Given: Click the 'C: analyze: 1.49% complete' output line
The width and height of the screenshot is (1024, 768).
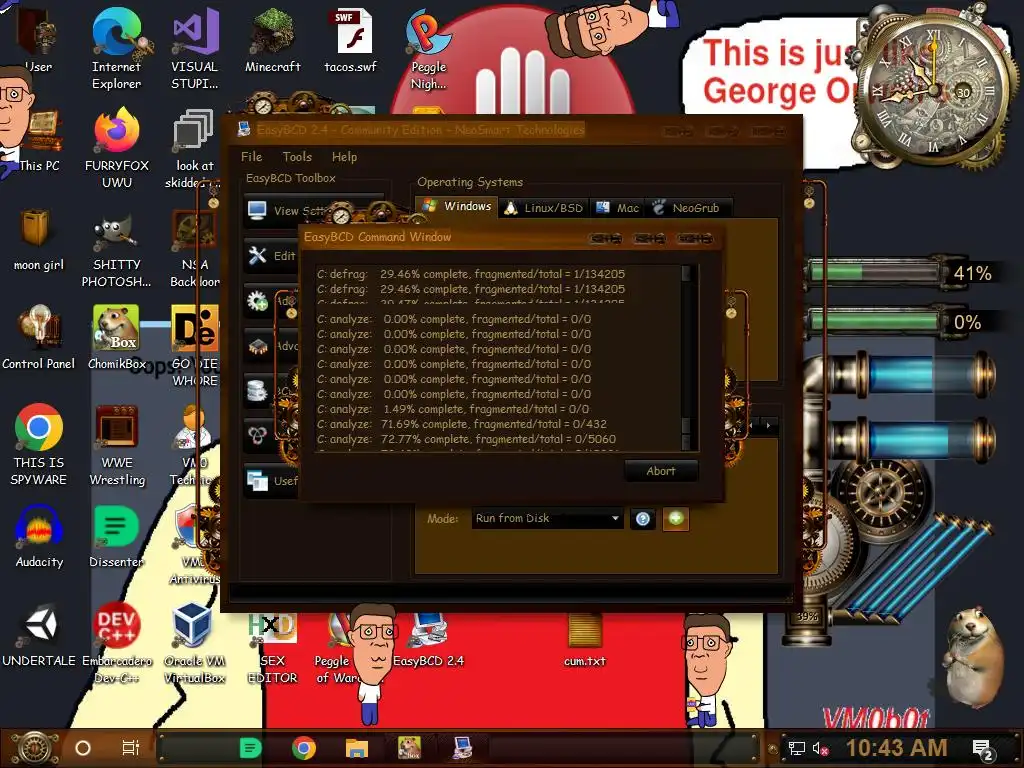Looking at the screenshot, I should 453,409.
